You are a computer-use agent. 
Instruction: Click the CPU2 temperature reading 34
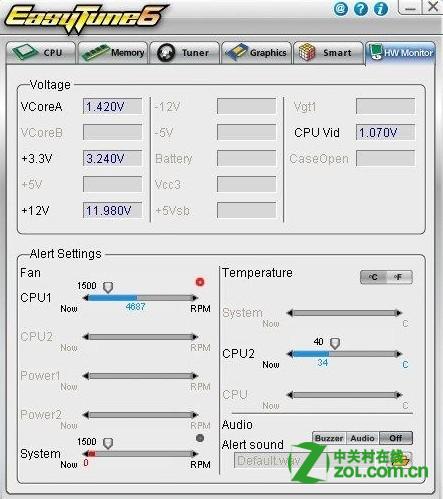(322, 363)
